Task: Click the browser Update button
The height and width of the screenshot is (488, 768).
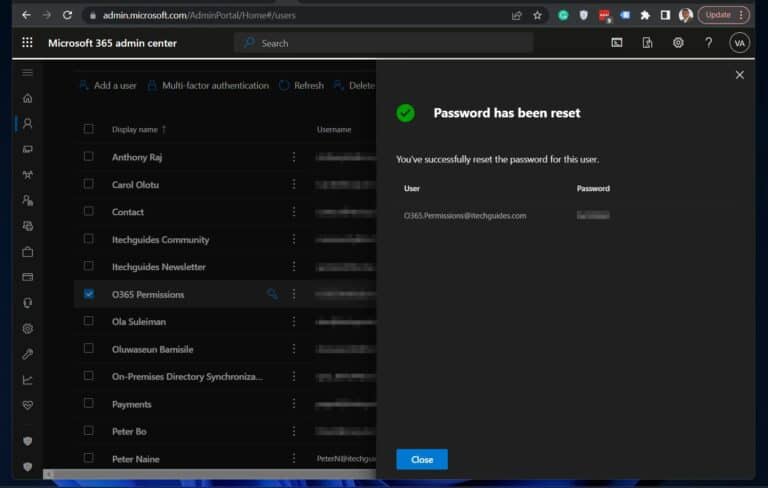Action: click(723, 15)
